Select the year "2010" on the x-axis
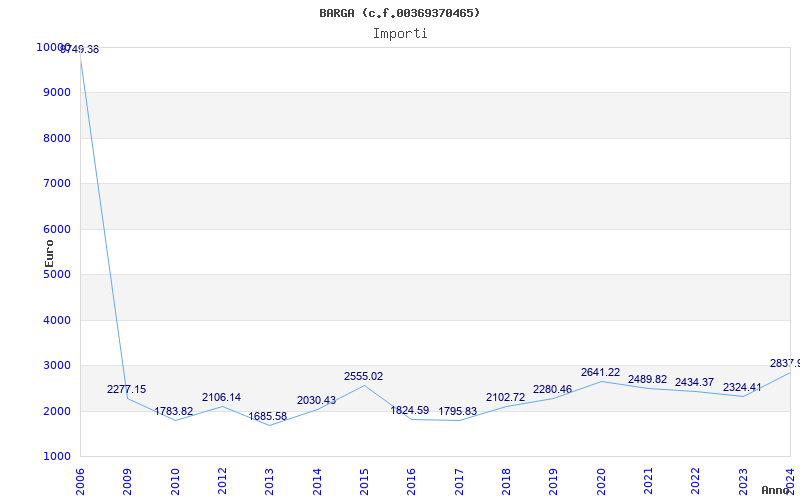800x500 pixels. (x=175, y=482)
